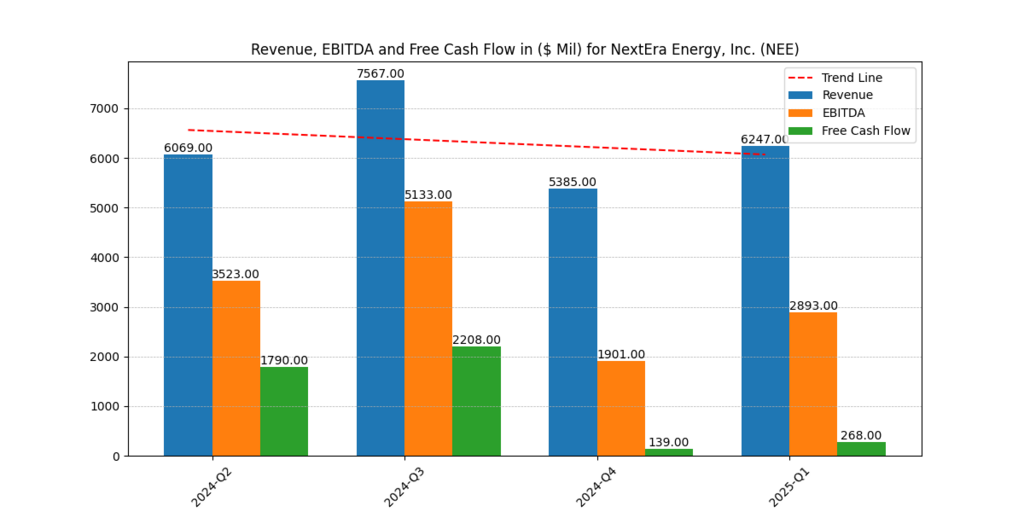This screenshot has height=512, width=1024.
Task: Click the 268.00 Free Cash Flow label
Action: [x=860, y=435]
